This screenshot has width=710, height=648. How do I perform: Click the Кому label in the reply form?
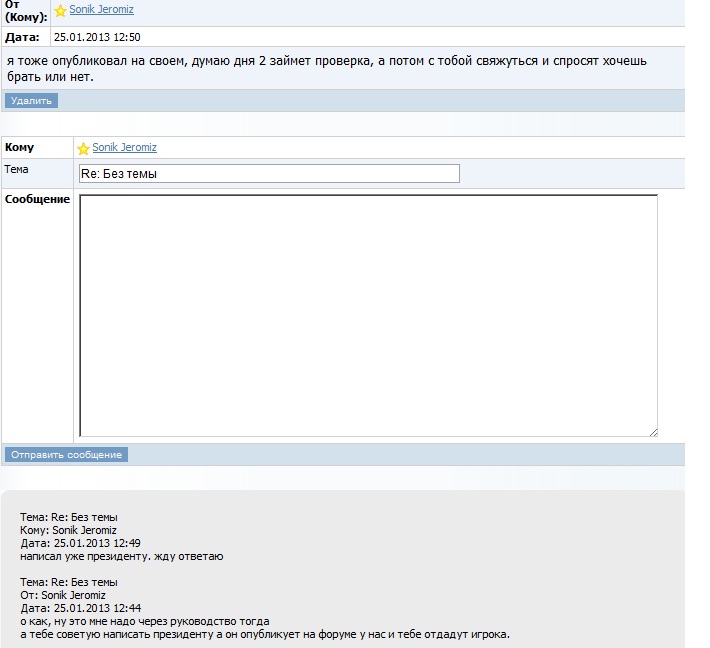point(20,148)
